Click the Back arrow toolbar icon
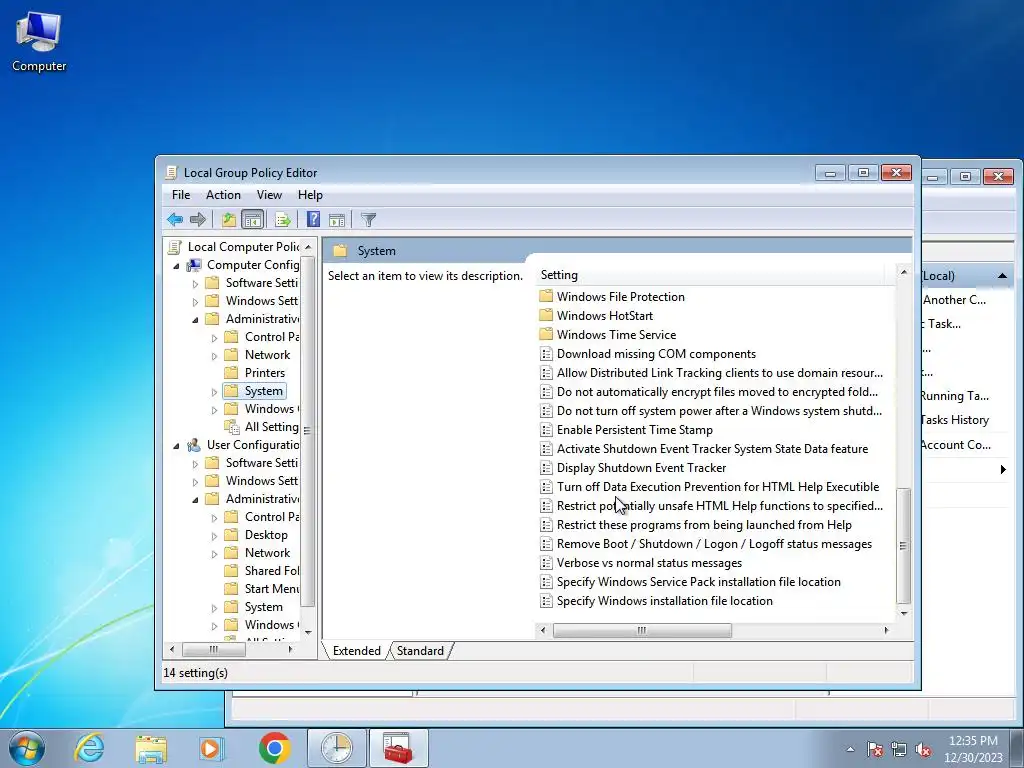 coord(174,219)
